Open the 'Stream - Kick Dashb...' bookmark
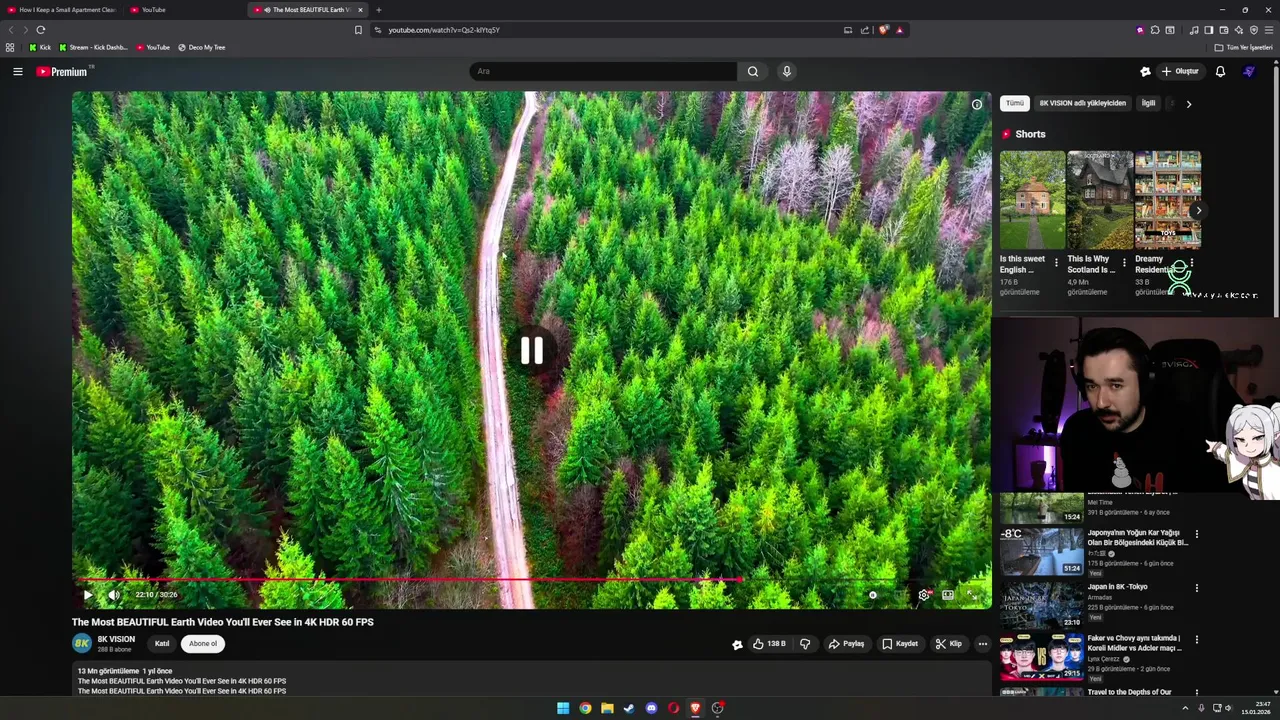This screenshot has height=720, width=1280. coord(93,47)
